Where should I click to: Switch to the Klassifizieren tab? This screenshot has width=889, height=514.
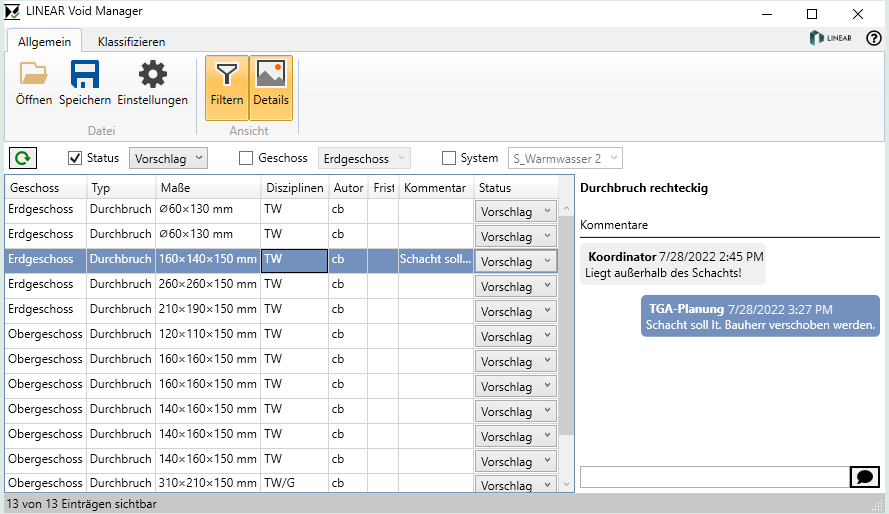point(132,41)
